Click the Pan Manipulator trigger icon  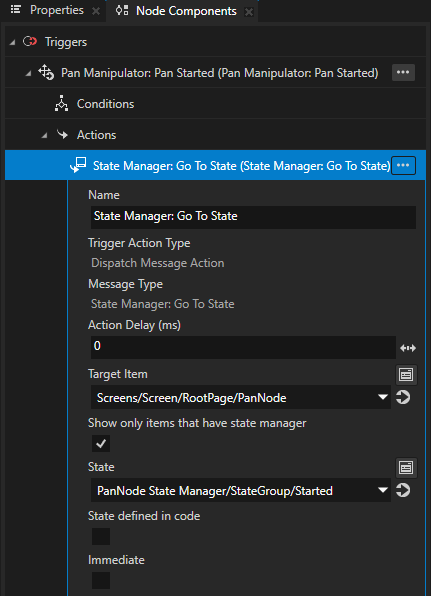coord(46,72)
